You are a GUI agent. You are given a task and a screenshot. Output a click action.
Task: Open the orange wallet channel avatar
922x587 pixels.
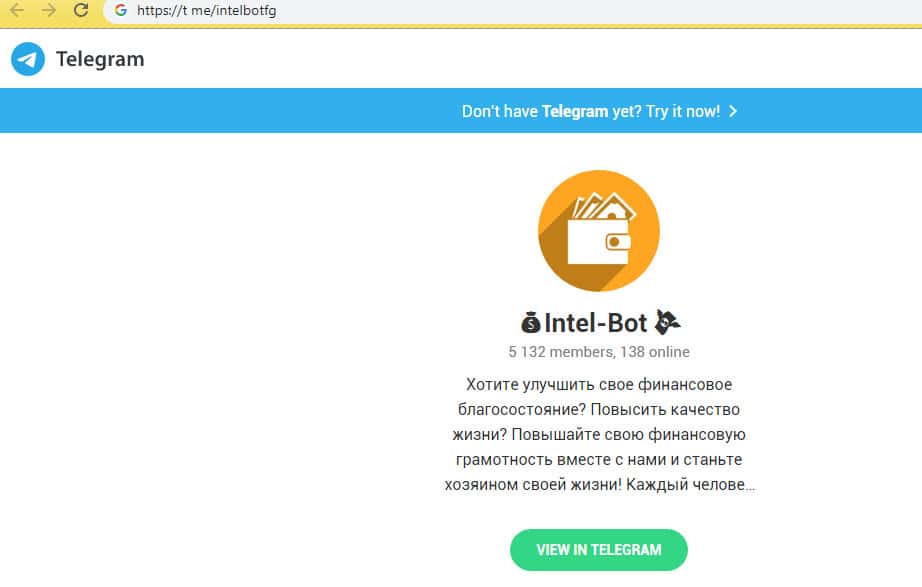pos(599,231)
